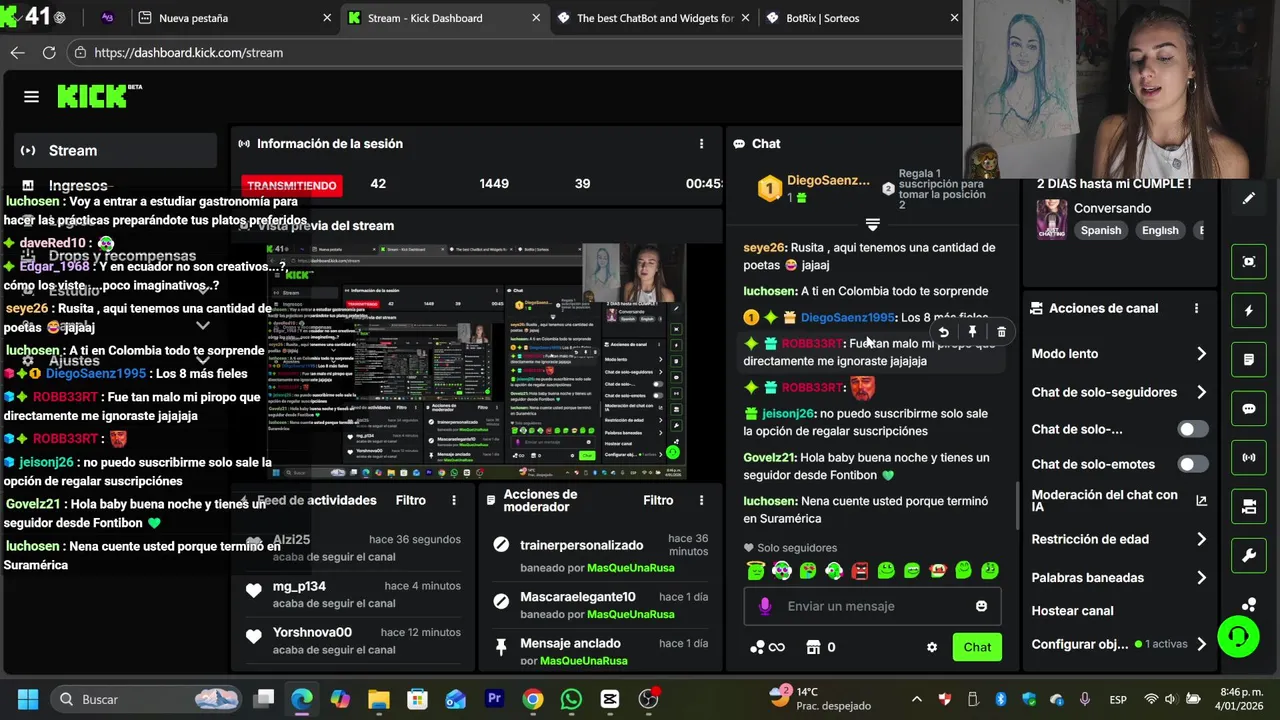The width and height of the screenshot is (1280, 720).
Task: Click mg_p134 follower entry
Action: (x=353, y=594)
